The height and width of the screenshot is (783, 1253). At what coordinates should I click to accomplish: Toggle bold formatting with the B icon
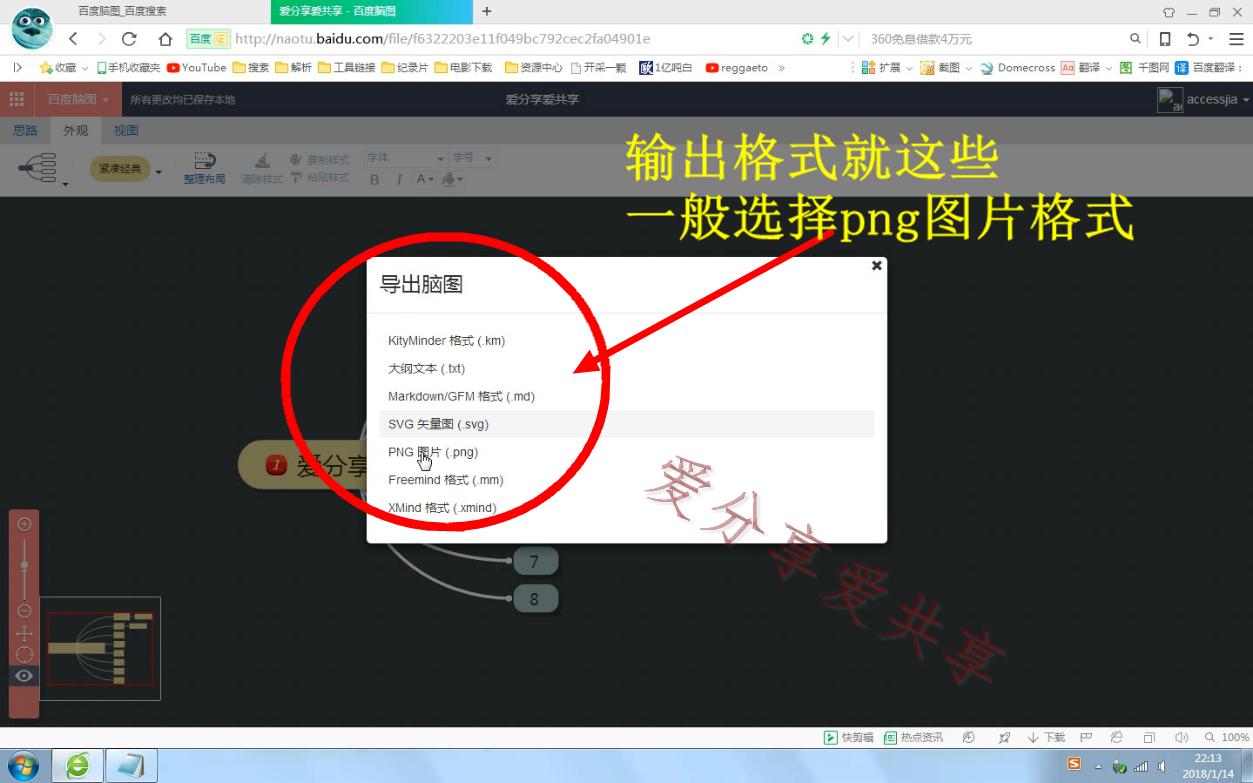coord(376,179)
